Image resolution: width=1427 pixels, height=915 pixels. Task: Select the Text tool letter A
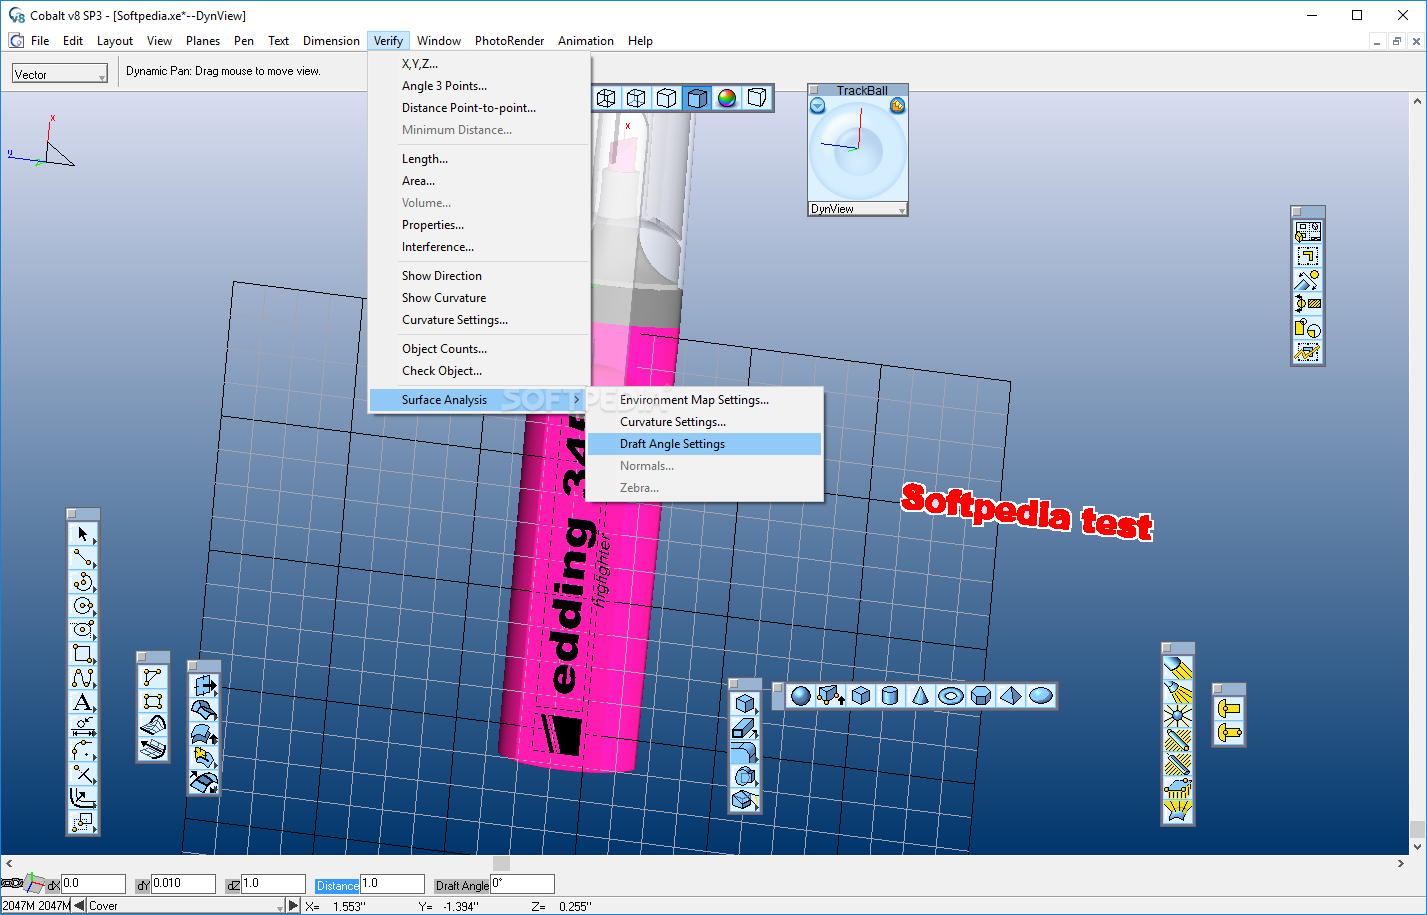83,702
